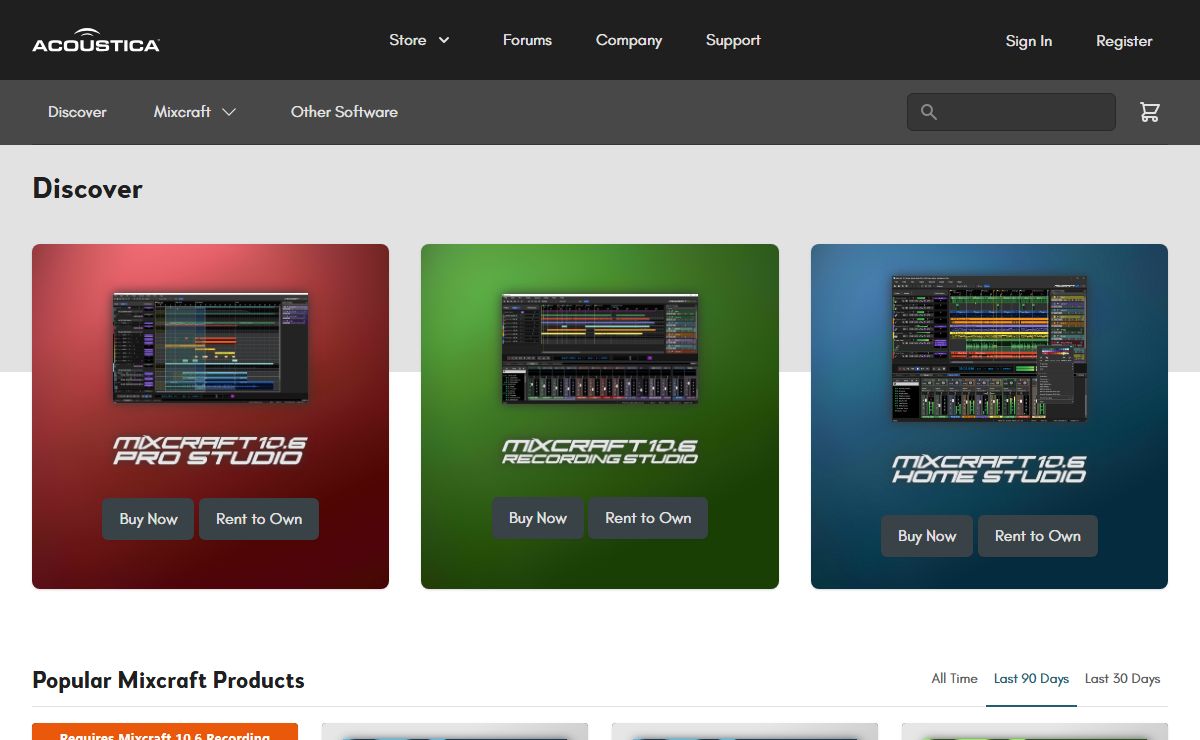Click the search magnifier icon

(x=929, y=112)
